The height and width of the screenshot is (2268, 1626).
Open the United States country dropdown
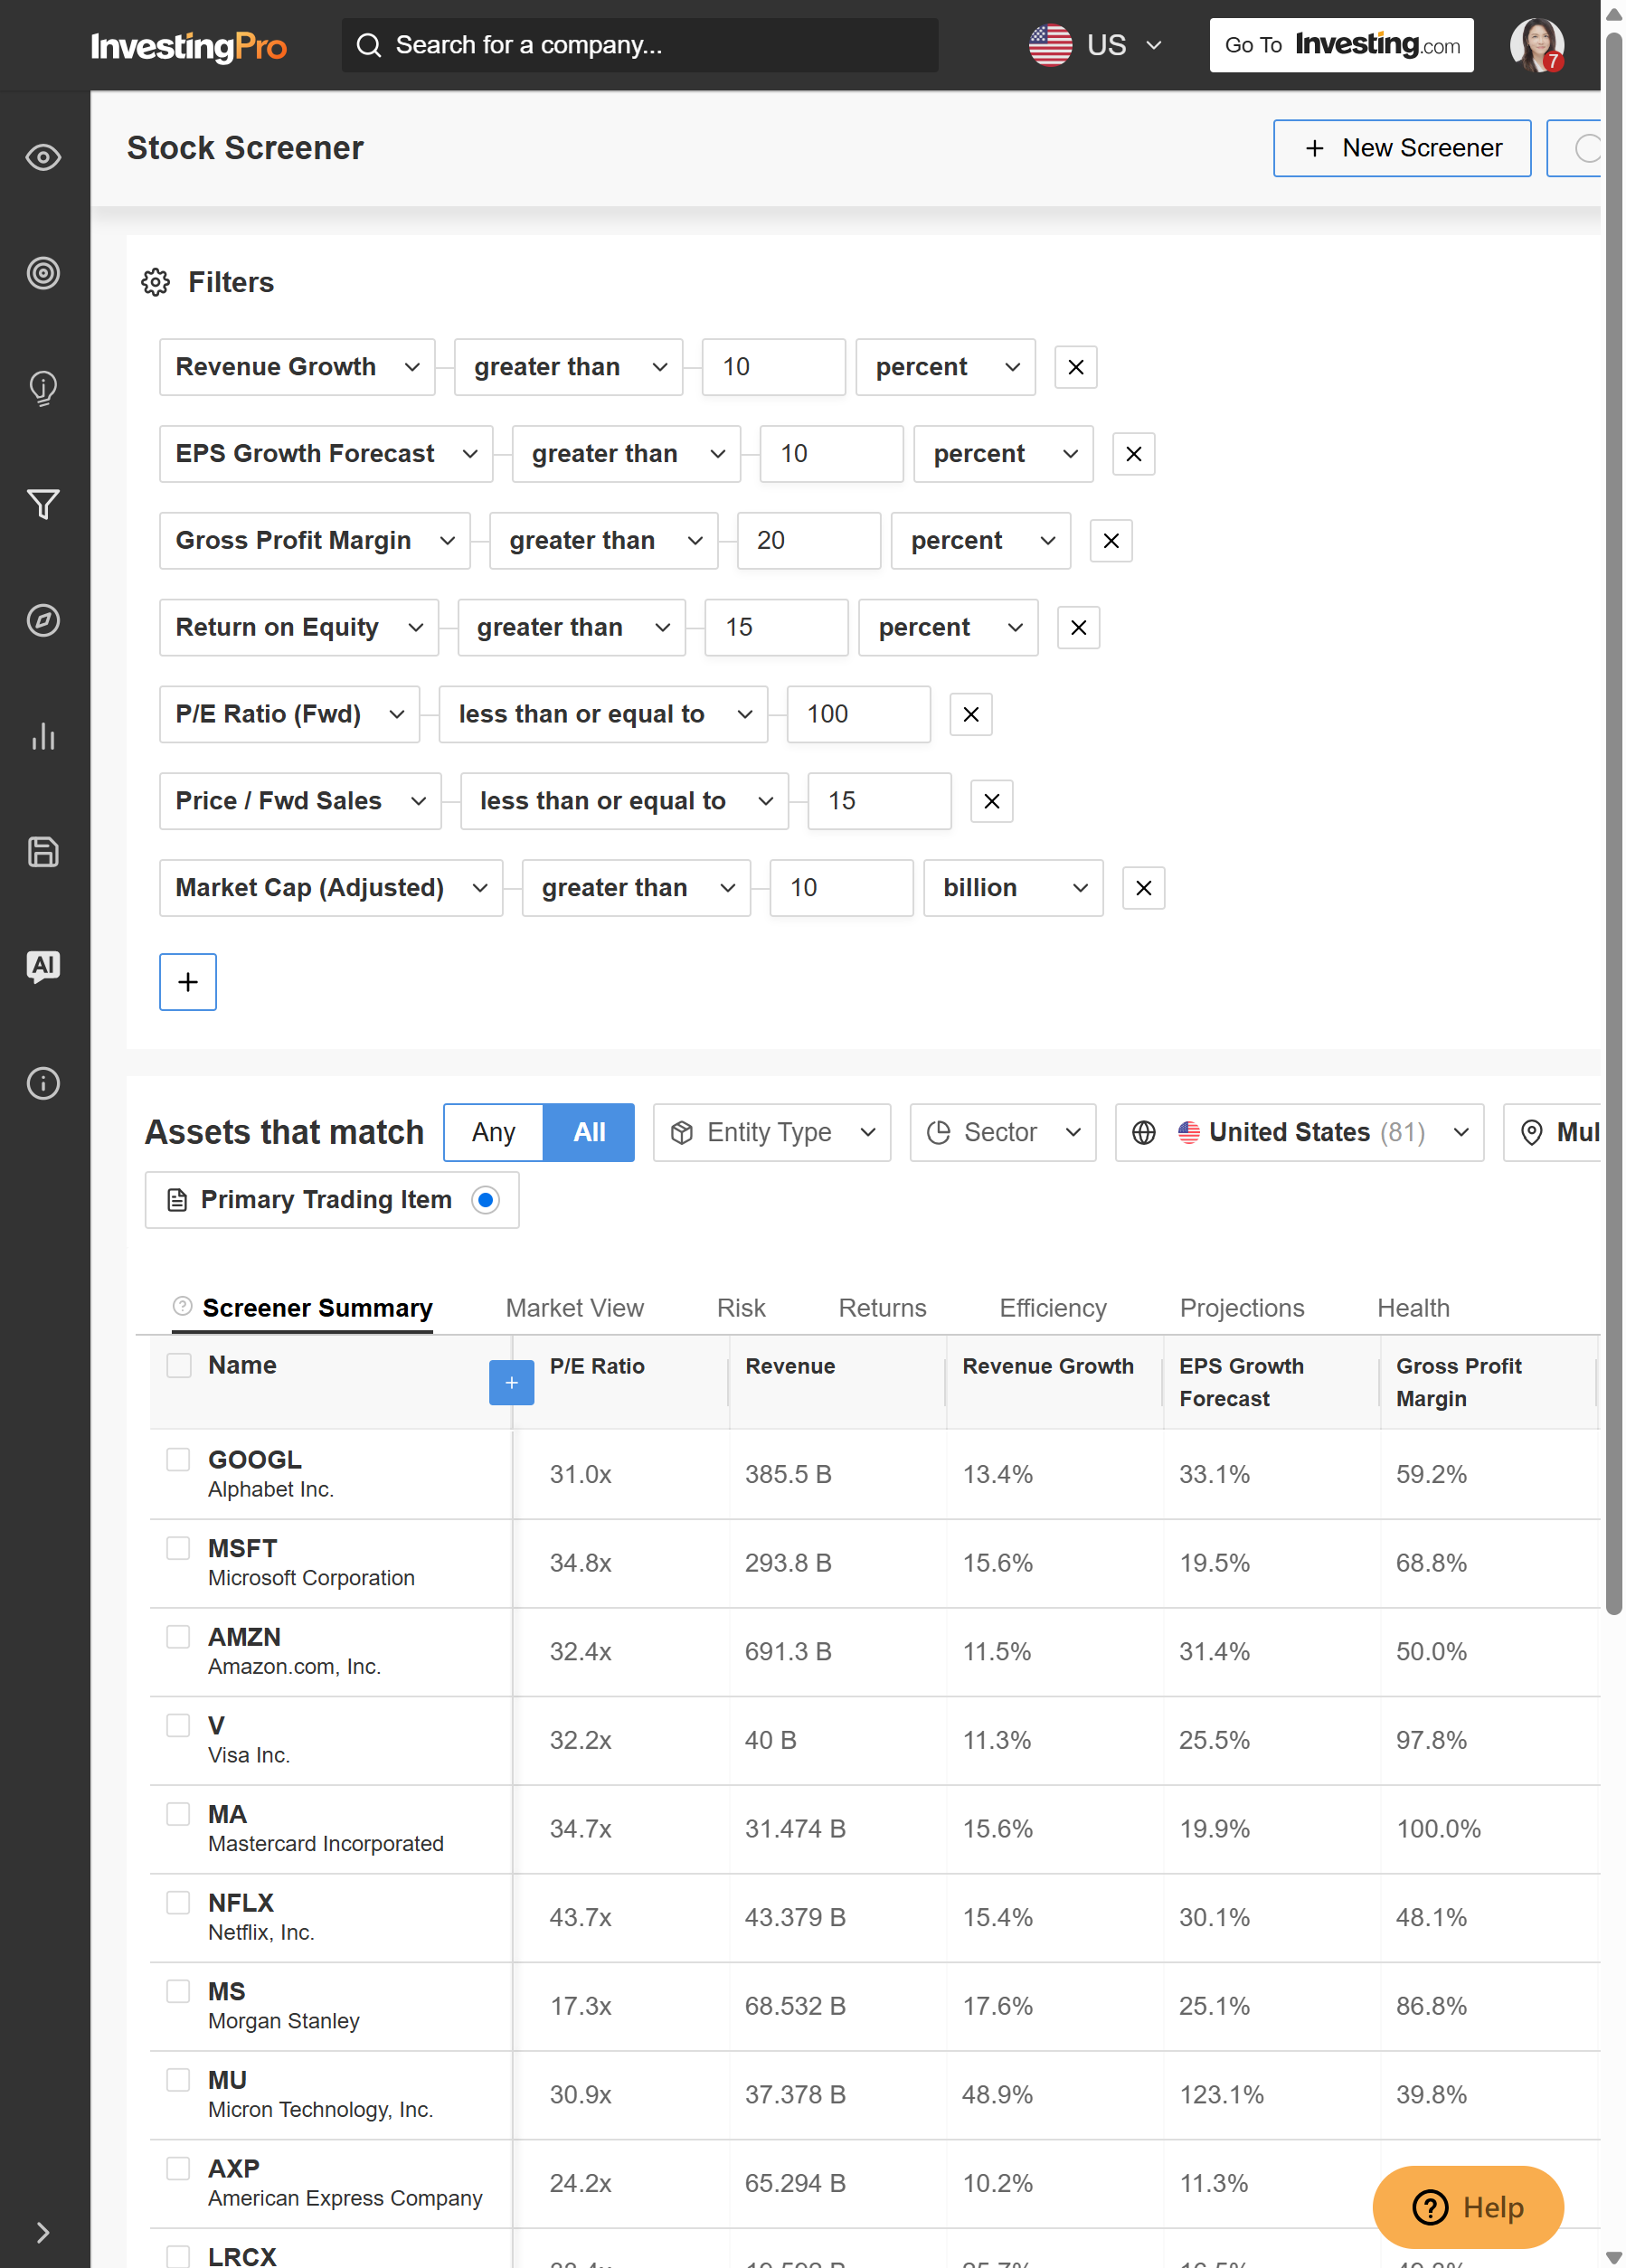click(x=1299, y=1132)
